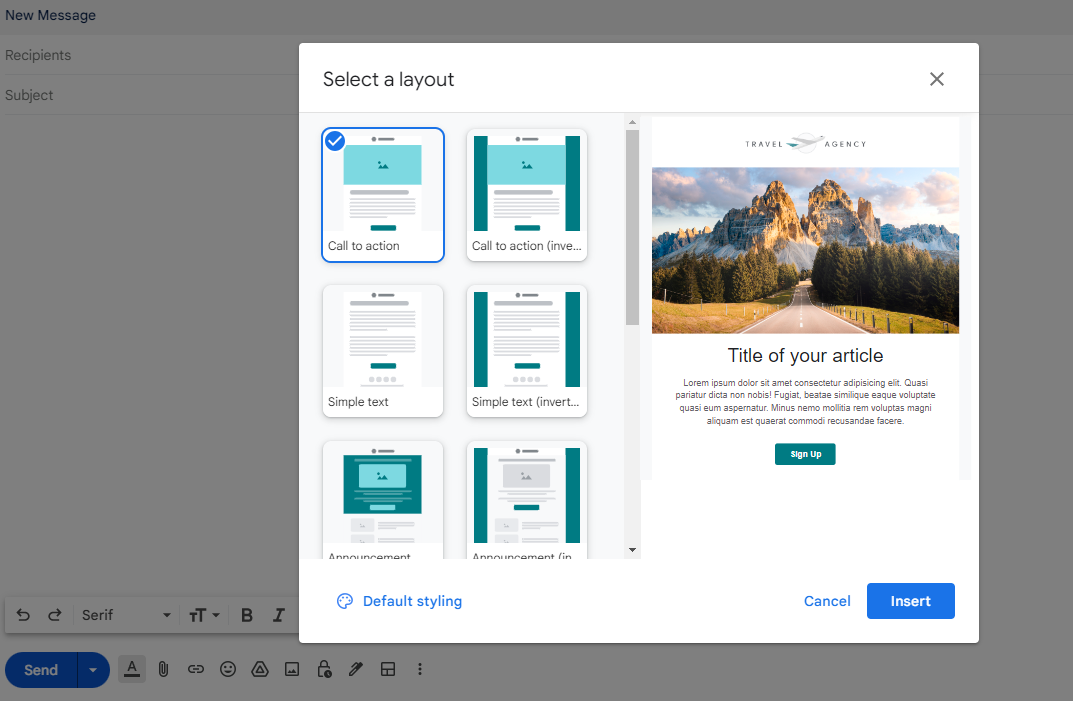Insert a signature with the pen icon
This screenshot has height=701, width=1073.
coord(356,670)
